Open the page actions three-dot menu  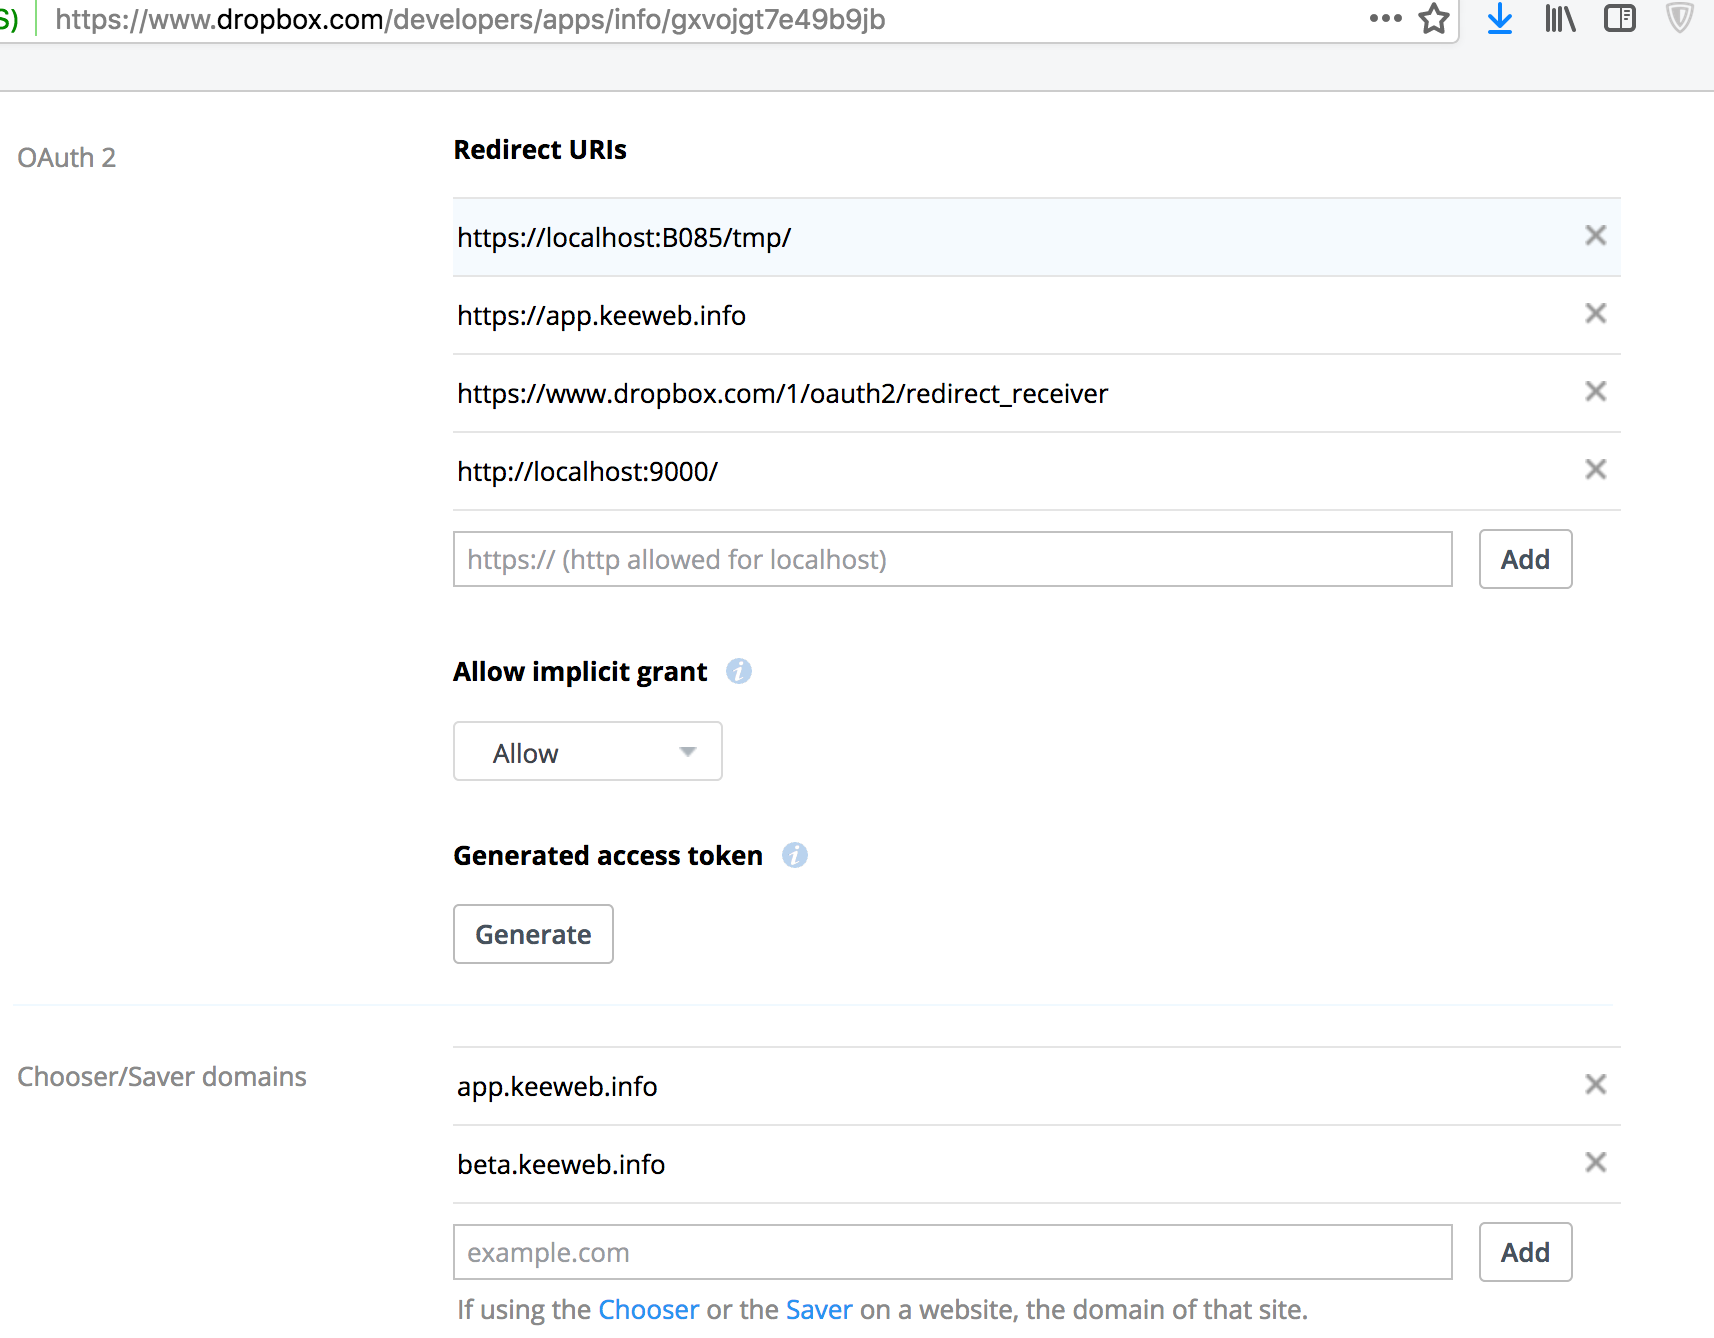(x=1385, y=18)
